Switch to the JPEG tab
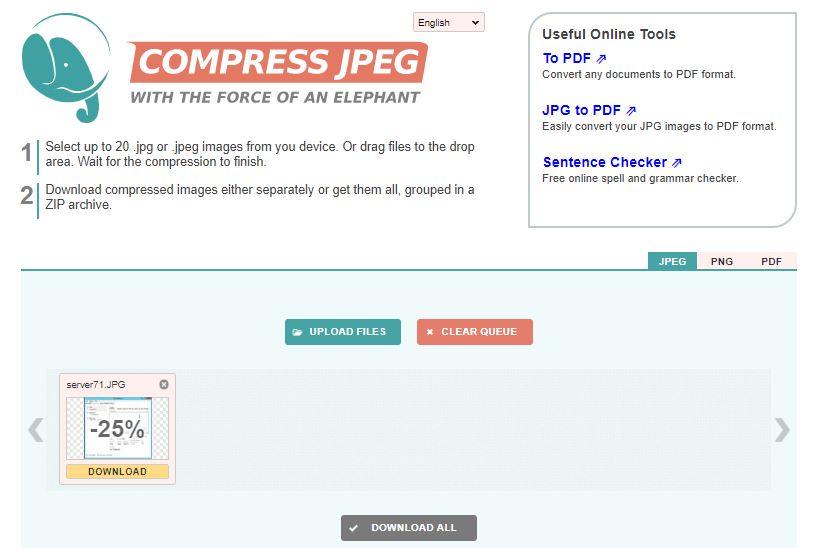This screenshot has height=548, width=813. coord(672,261)
